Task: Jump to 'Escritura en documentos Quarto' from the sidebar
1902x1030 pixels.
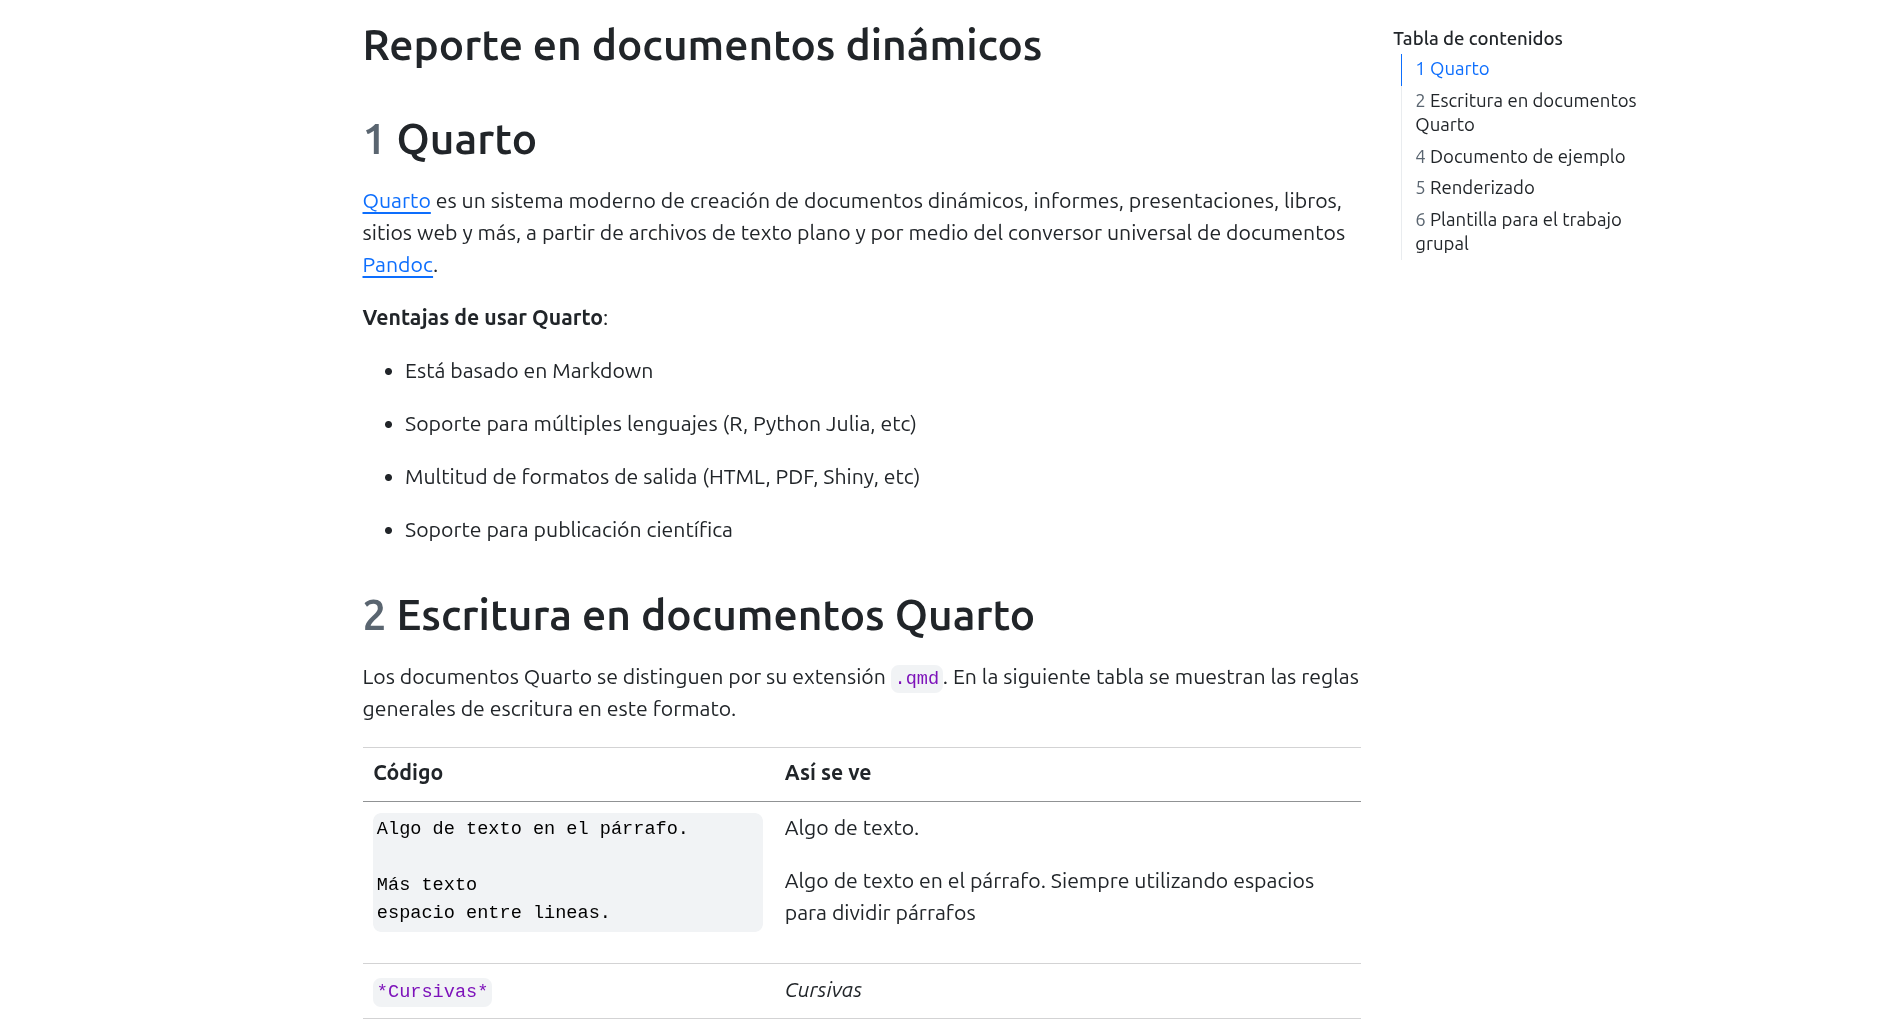Action: (x=1525, y=112)
